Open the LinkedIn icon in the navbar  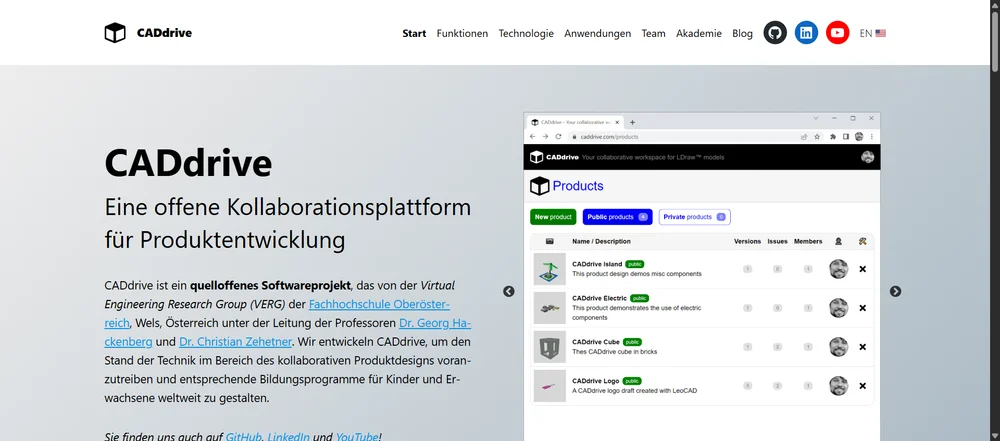(x=806, y=33)
